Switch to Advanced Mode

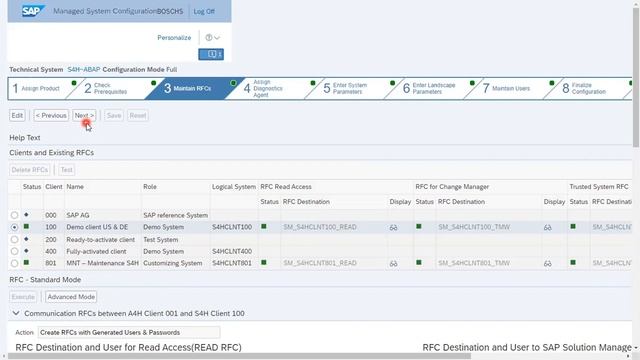71,297
